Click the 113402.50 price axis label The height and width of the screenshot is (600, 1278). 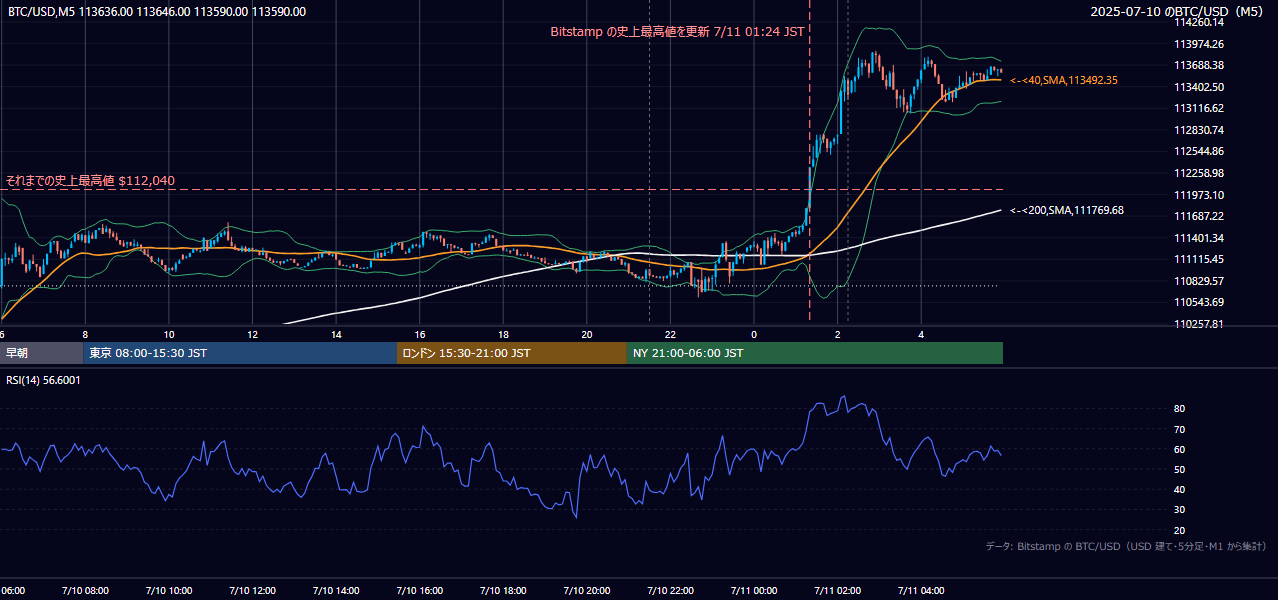(x=1199, y=87)
